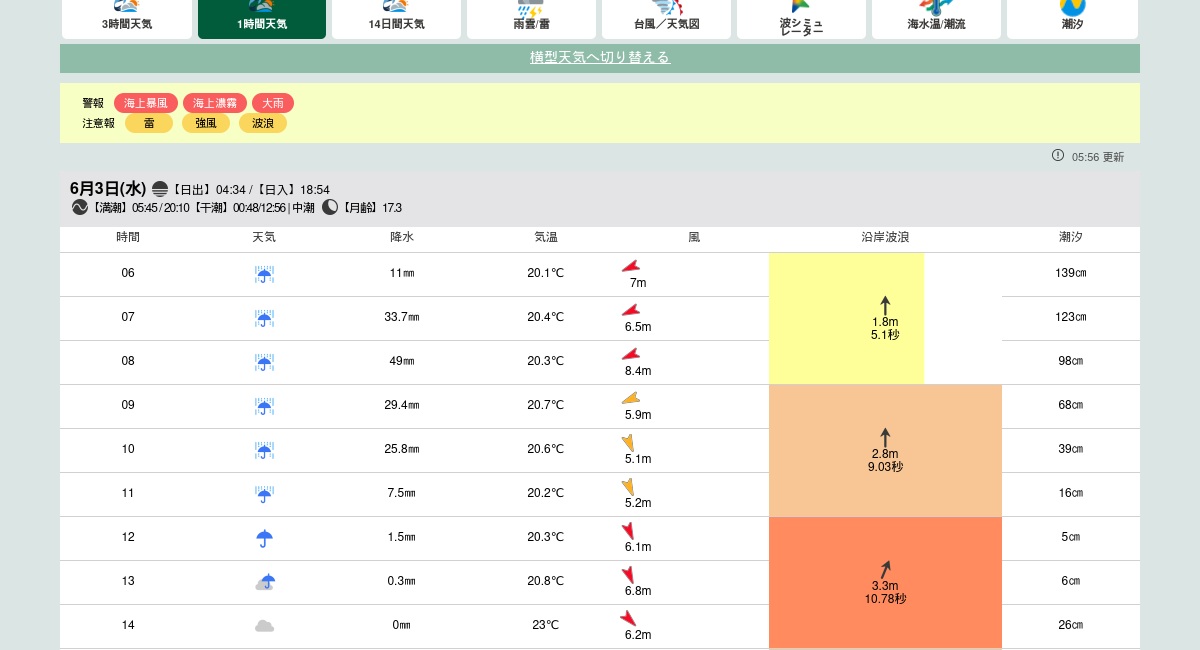Click the 潮汐 column header
The height and width of the screenshot is (650, 1200).
tap(1071, 238)
